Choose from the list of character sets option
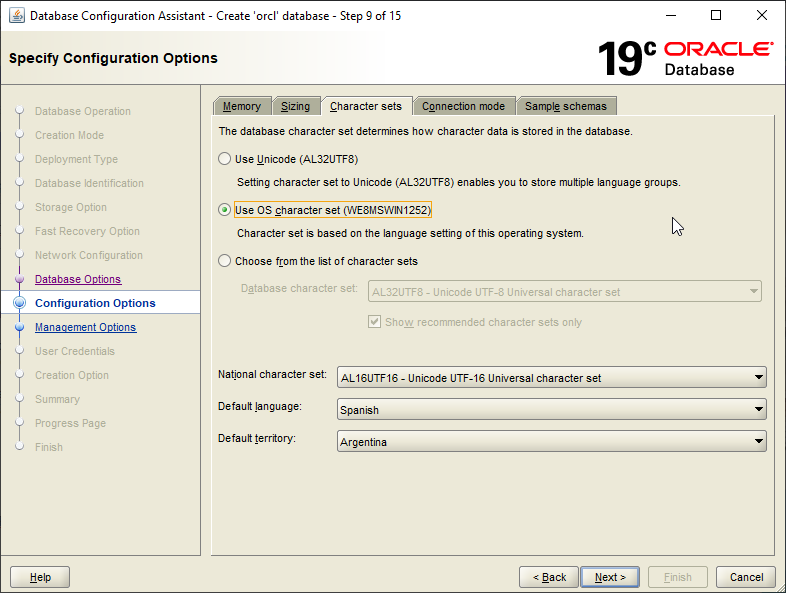Viewport: 786px width, 593px height. click(224, 261)
